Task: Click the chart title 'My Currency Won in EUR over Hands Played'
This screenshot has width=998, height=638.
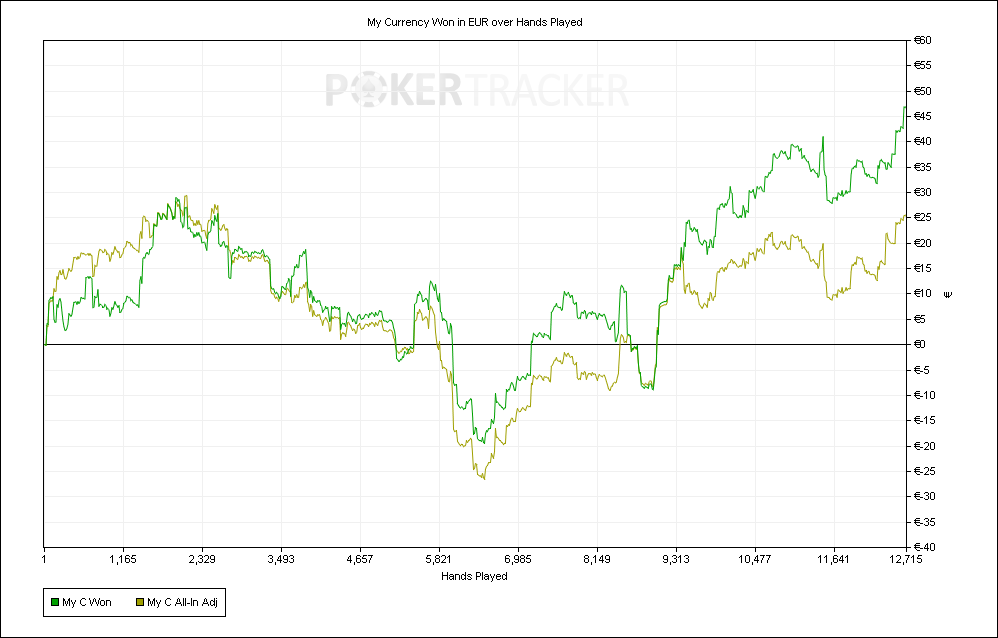Action: point(475,22)
